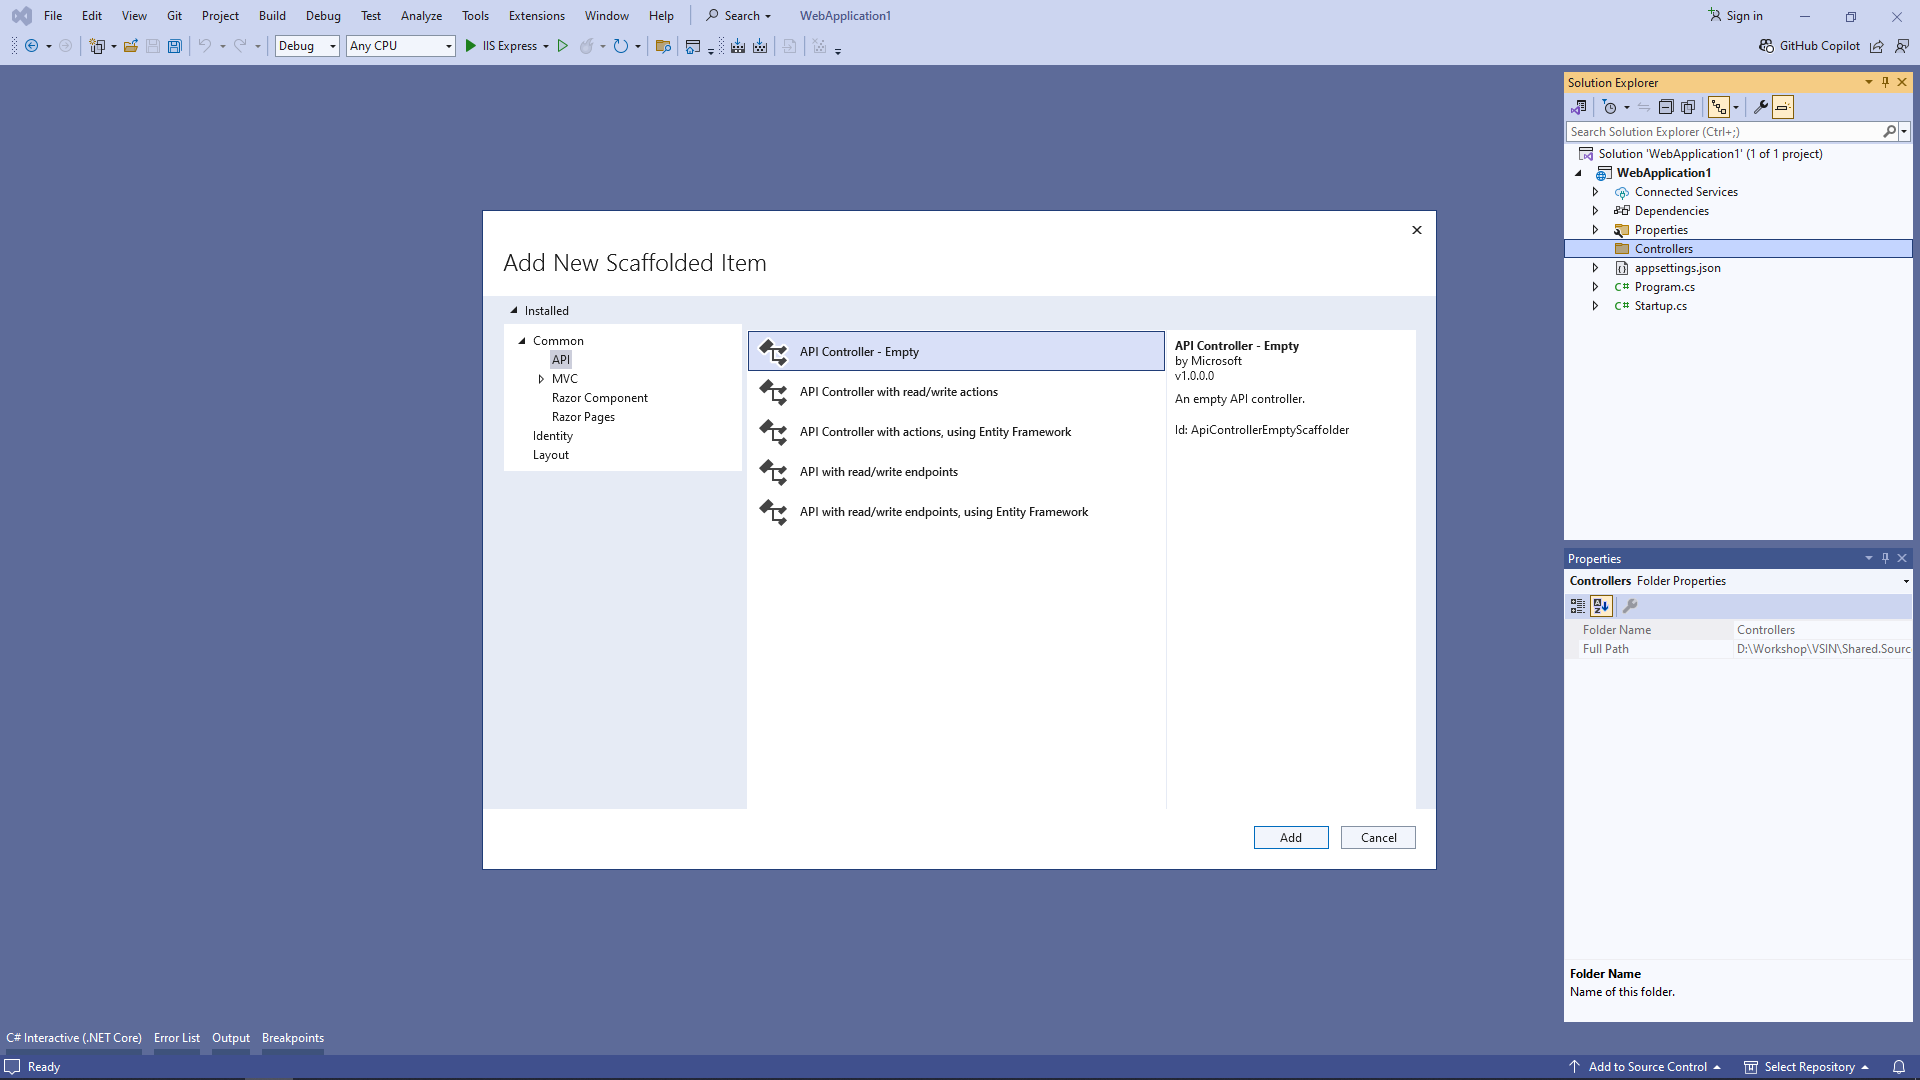1920x1080 pixels.
Task: Switch to the Error List tab
Action: point(176,1038)
